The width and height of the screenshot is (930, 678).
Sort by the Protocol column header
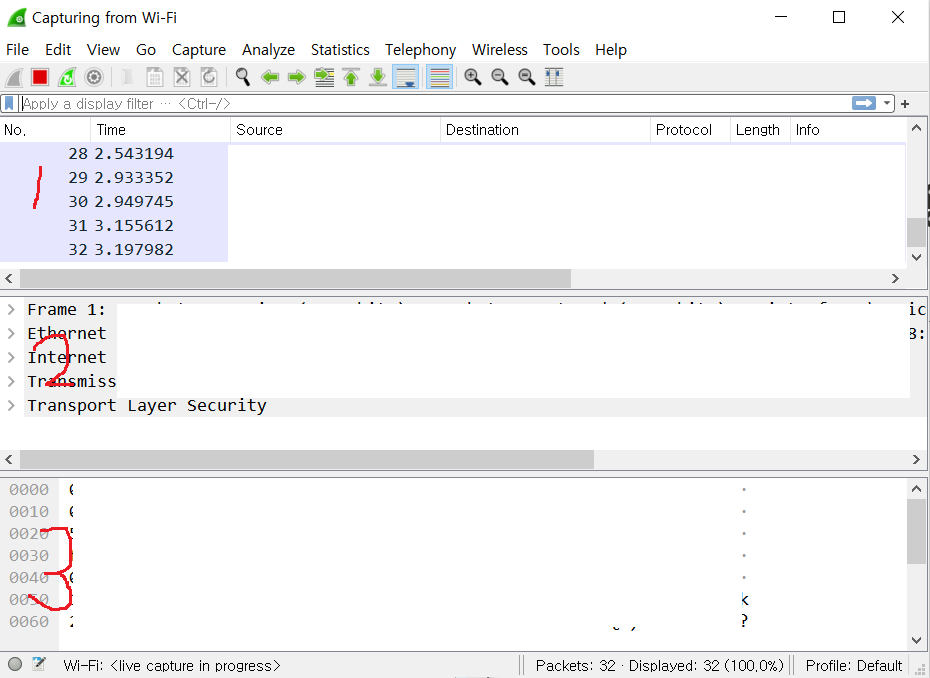point(690,130)
